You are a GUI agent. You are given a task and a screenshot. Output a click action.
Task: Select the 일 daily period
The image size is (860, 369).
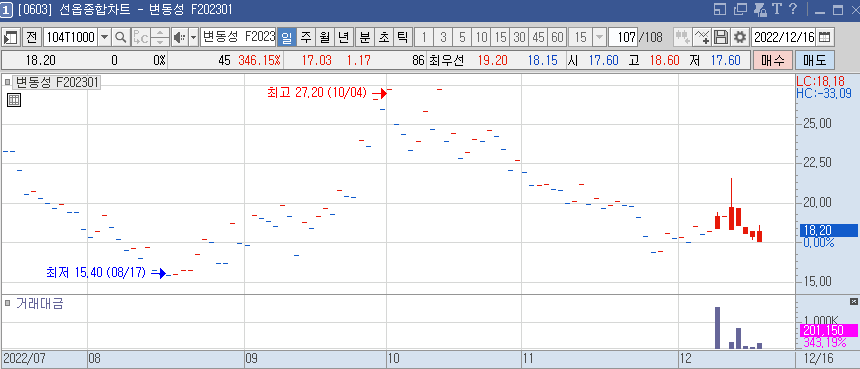[x=286, y=37]
